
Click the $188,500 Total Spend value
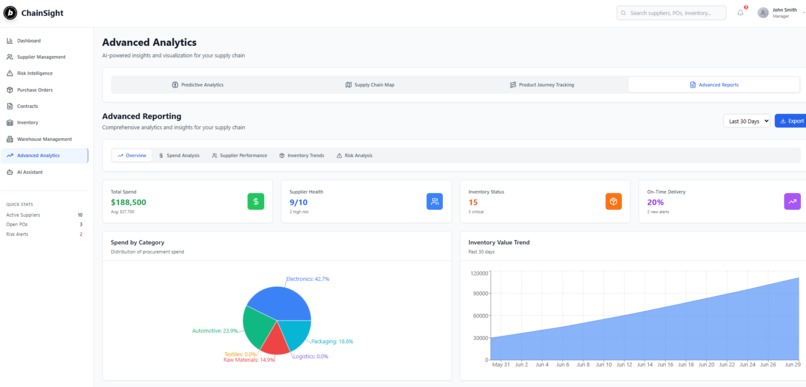(x=129, y=202)
